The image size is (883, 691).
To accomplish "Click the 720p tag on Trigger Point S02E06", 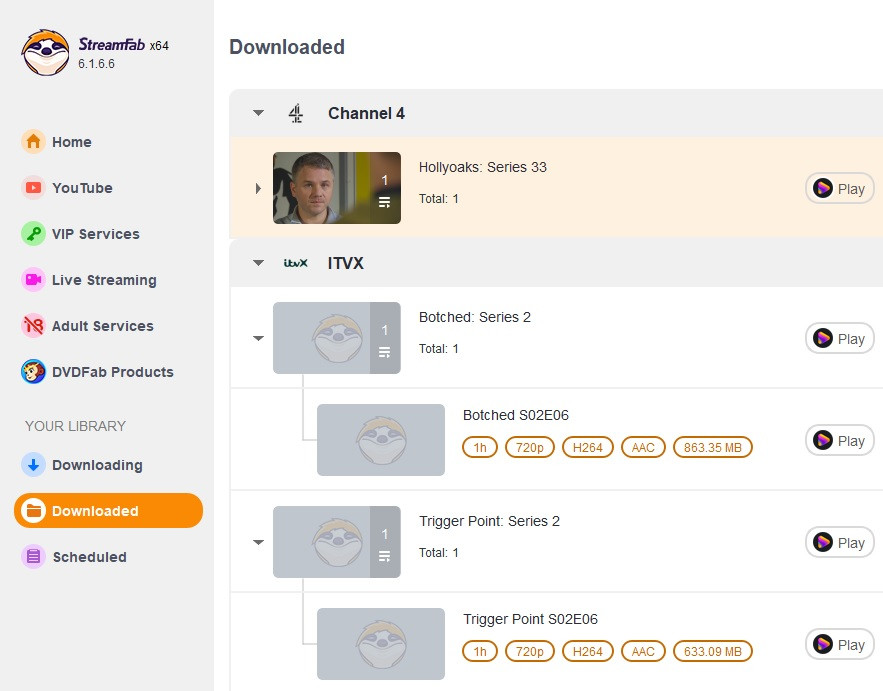I will tap(530, 651).
